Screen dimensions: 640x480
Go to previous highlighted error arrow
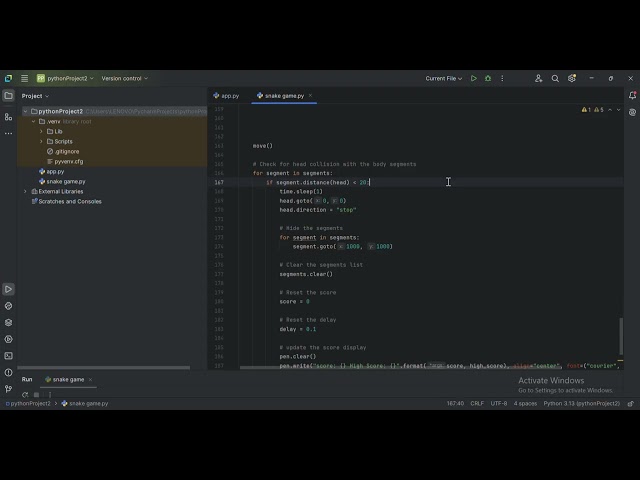tap(610, 110)
